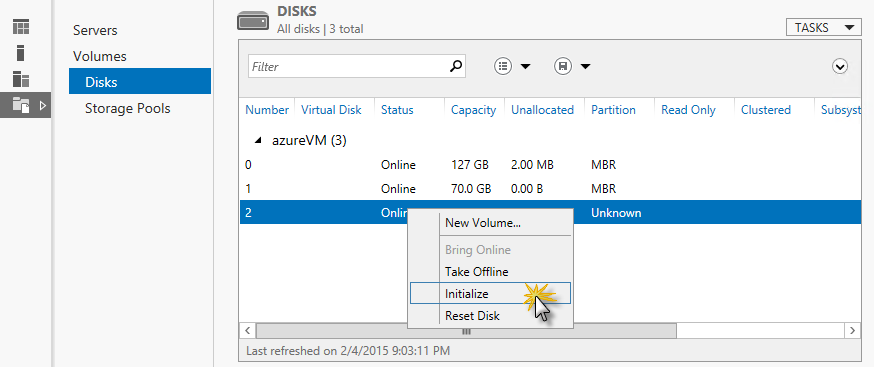The image size is (874, 367).
Task: Click MBR partition cell of disk 0
Action: tap(603, 165)
